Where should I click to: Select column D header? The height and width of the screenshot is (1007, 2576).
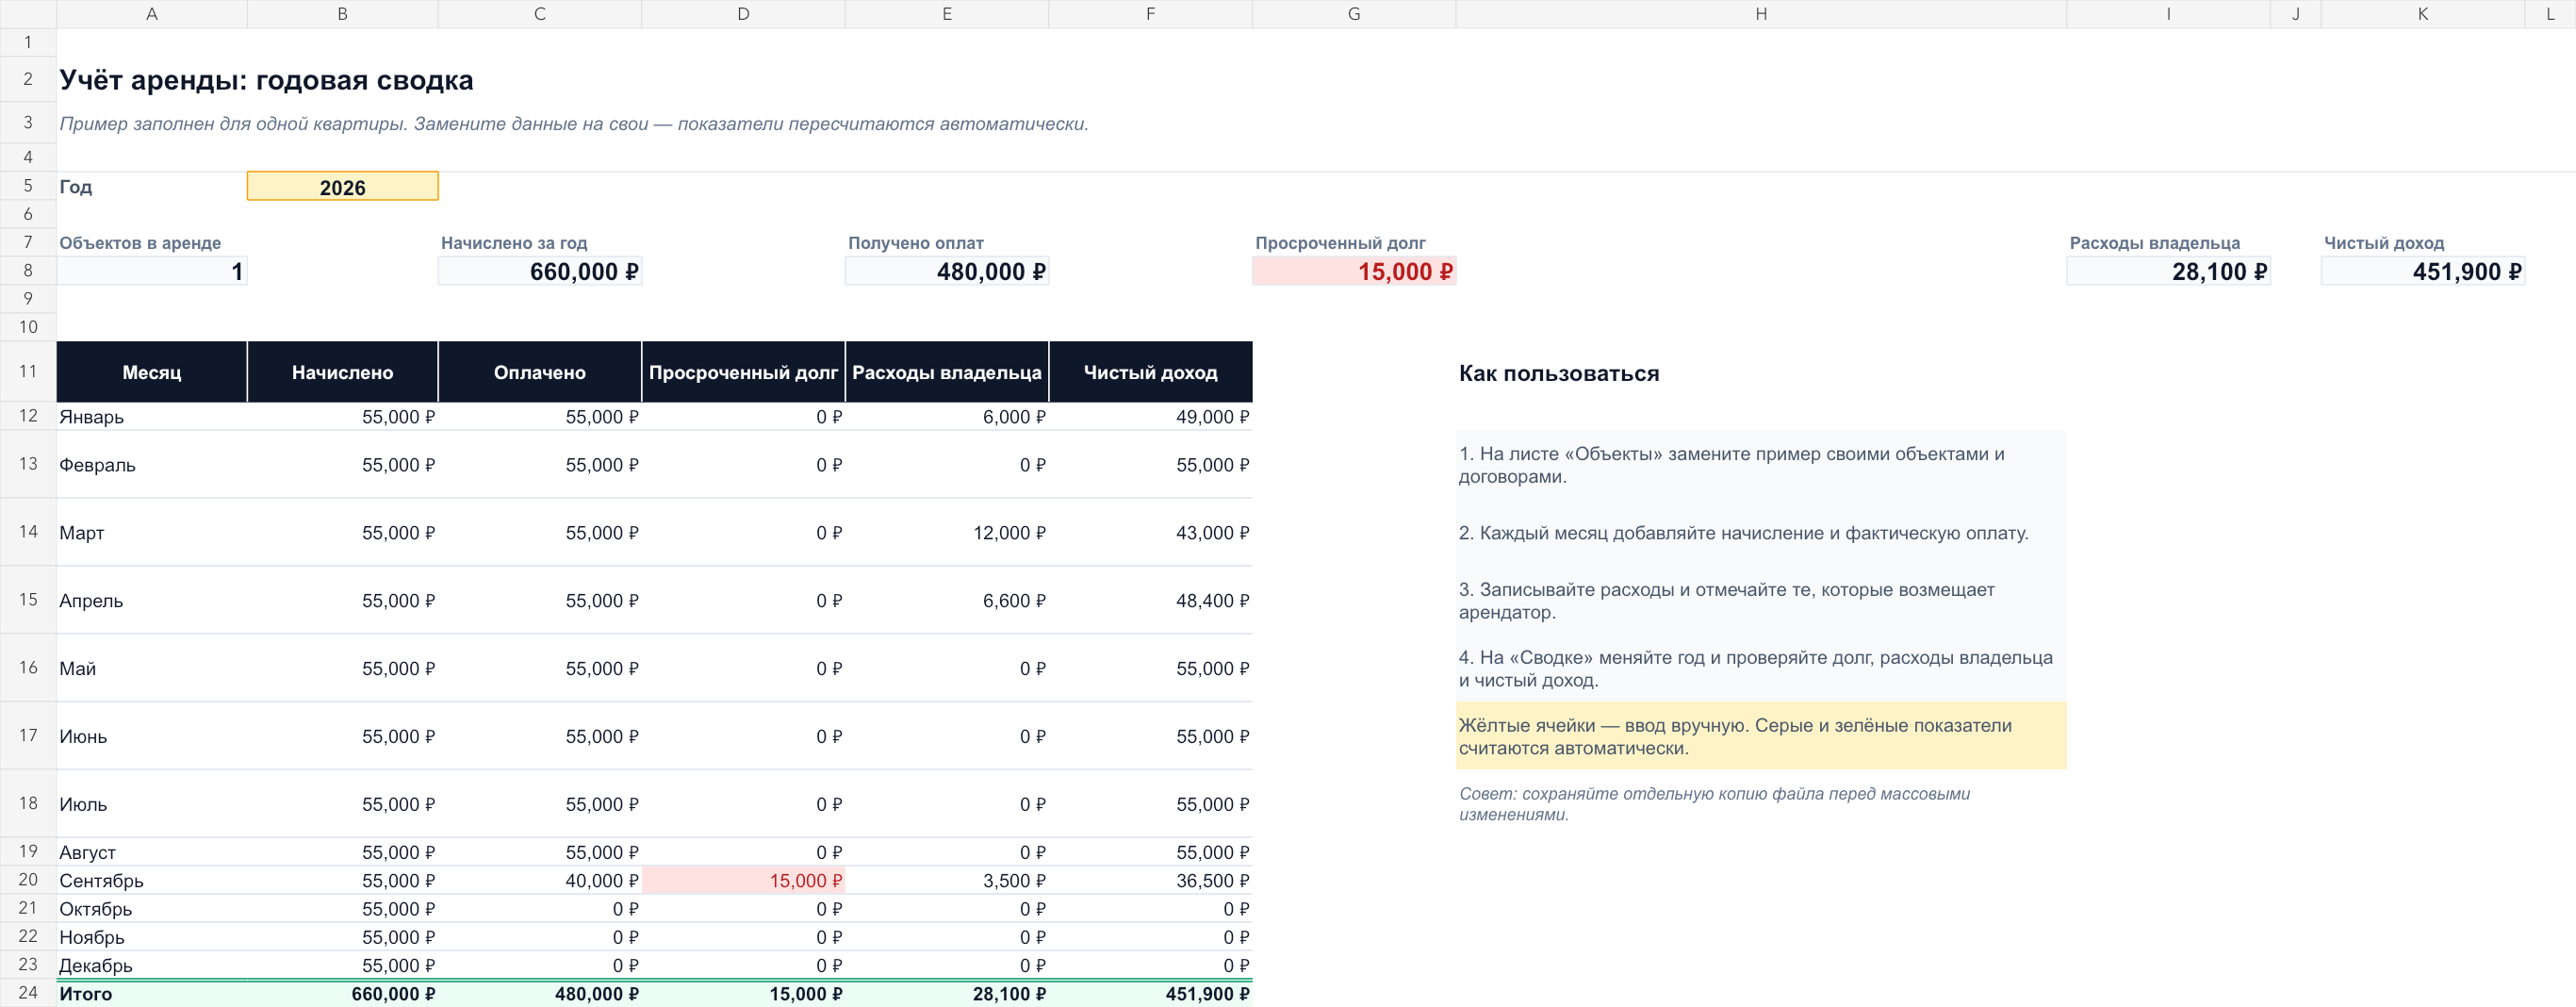pyautogui.click(x=743, y=14)
